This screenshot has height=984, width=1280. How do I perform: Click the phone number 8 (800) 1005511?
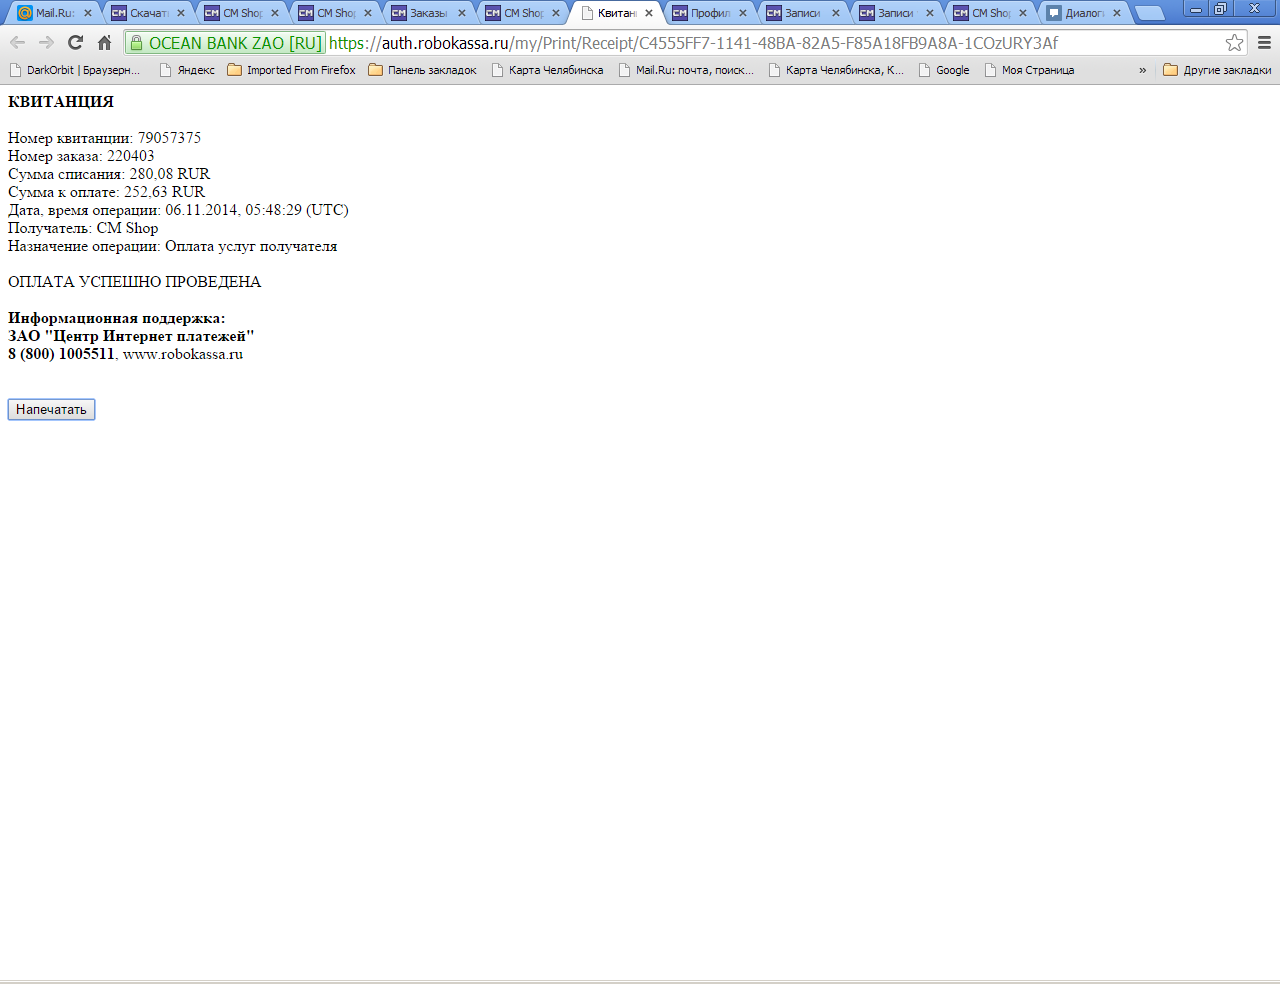(x=61, y=354)
